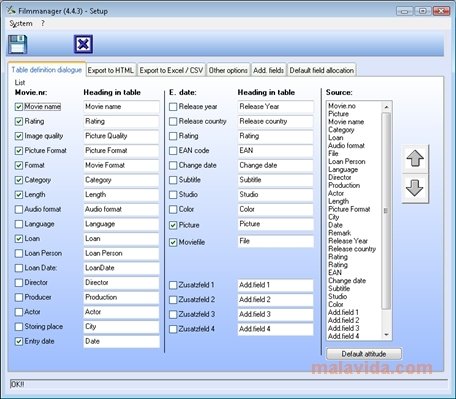The height and width of the screenshot is (399, 456).
Task: Select Change date in Source list
Action: pyautogui.click(x=347, y=281)
